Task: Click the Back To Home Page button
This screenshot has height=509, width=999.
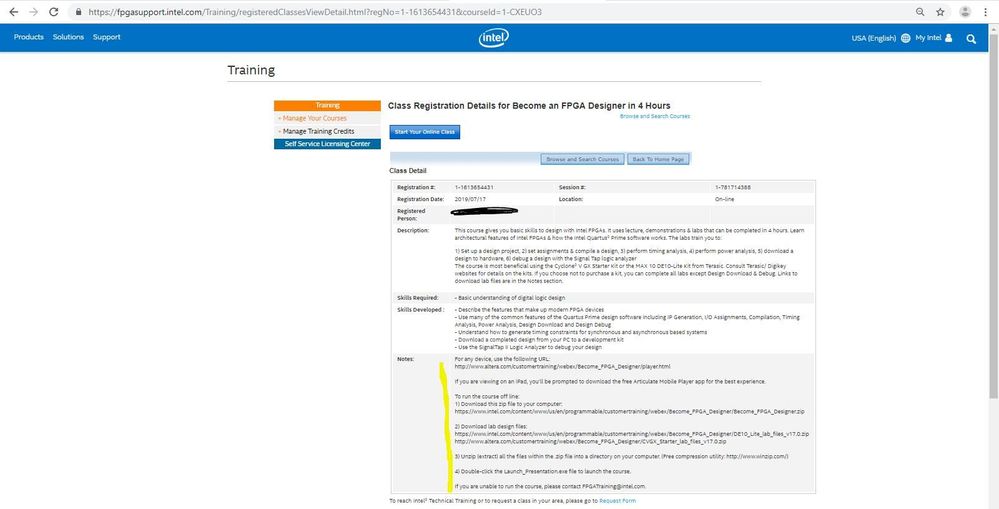Action: [x=658, y=159]
